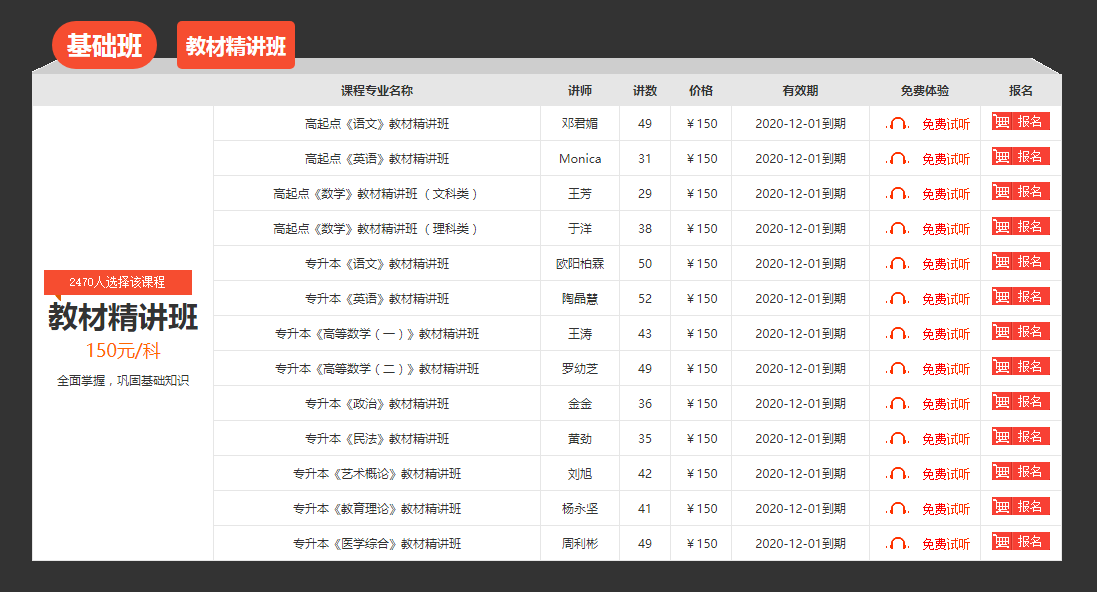
Task: Click lecturer name 陶晶慧
Action: coord(580,299)
